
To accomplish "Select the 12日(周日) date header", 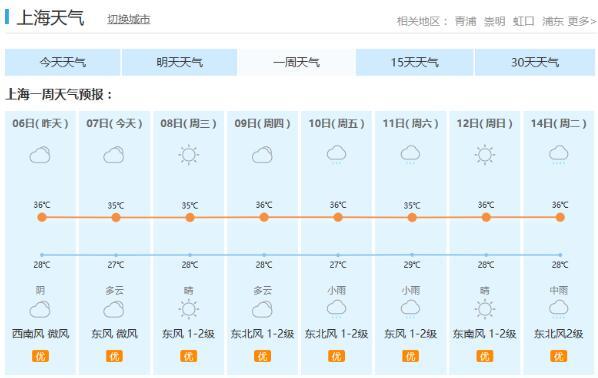I will tap(484, 123).
